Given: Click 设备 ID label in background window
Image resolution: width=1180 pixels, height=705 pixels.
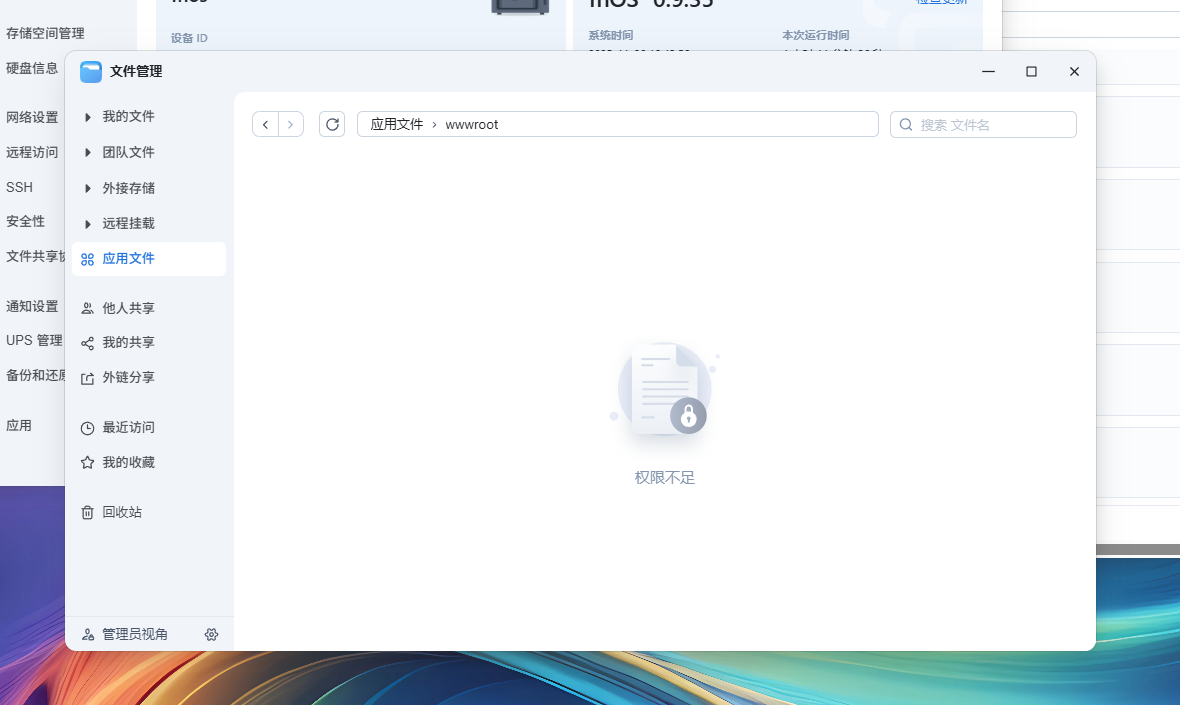Looking at the screenshot, I should 189,38.
